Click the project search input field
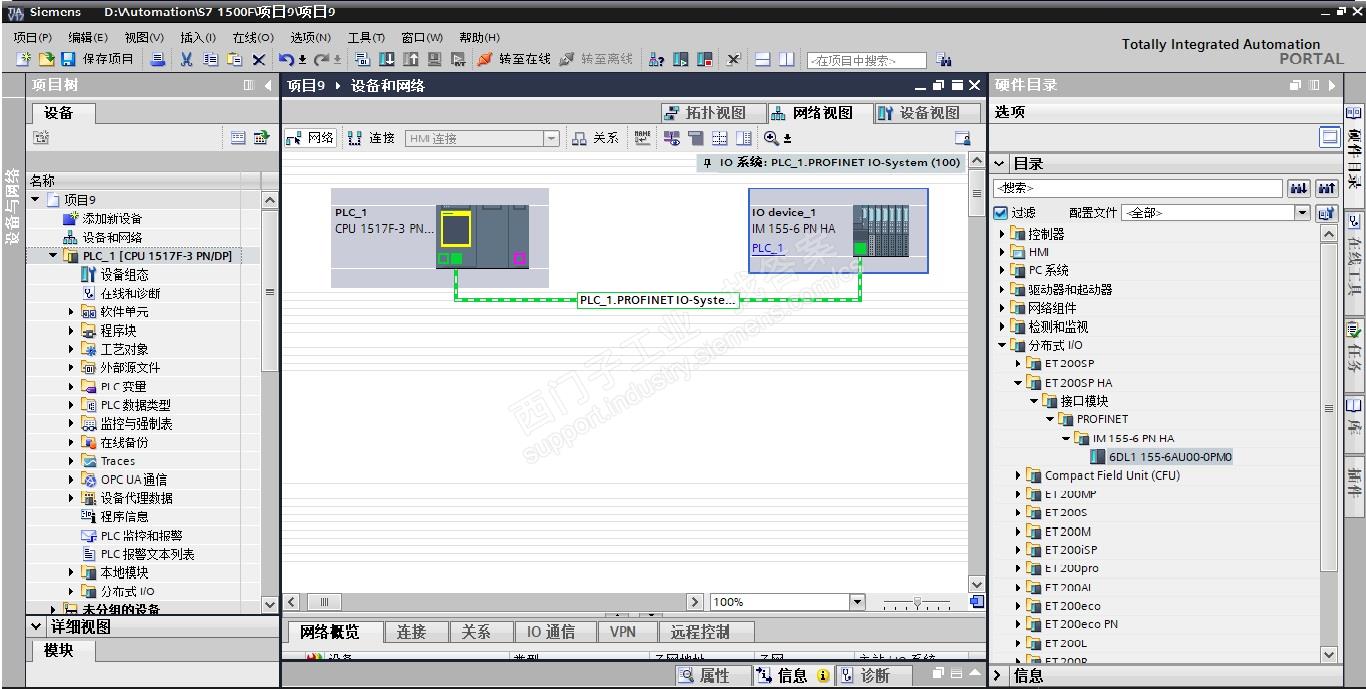This screenshot has width=1366, height=689. [866, 60]
